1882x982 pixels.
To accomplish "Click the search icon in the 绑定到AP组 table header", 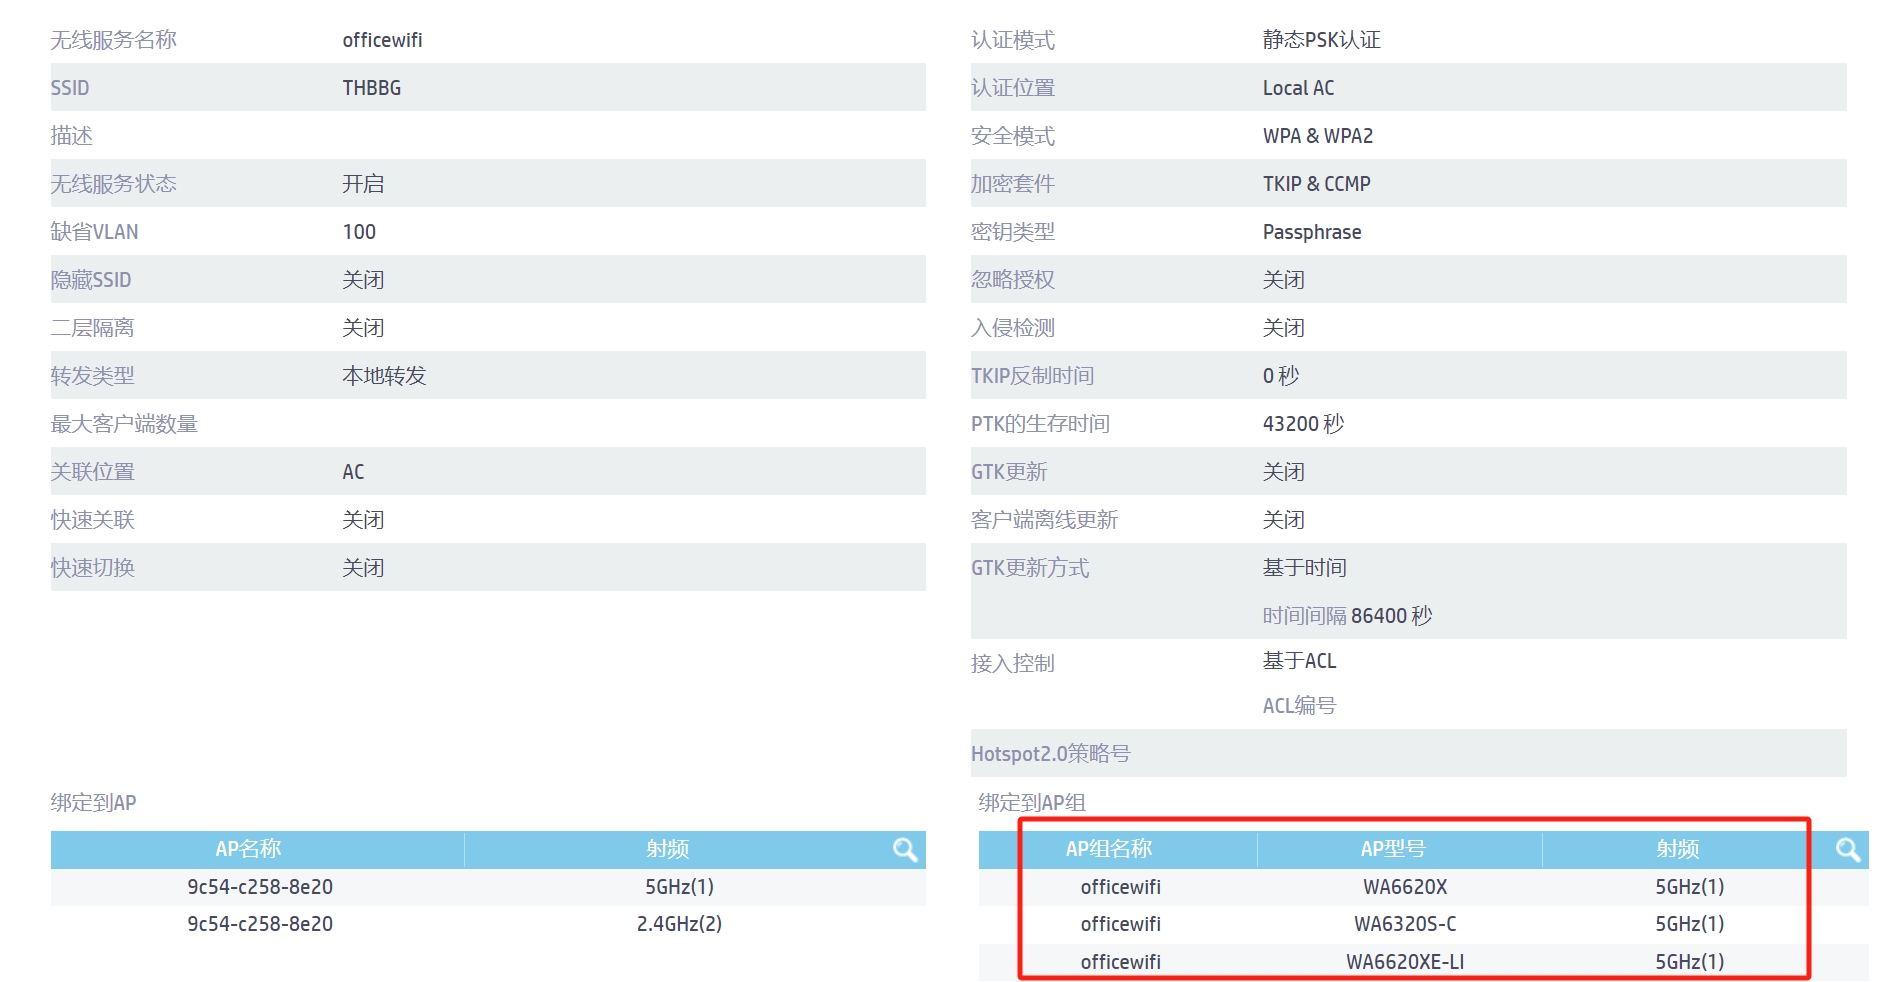I will [1848, 849].
